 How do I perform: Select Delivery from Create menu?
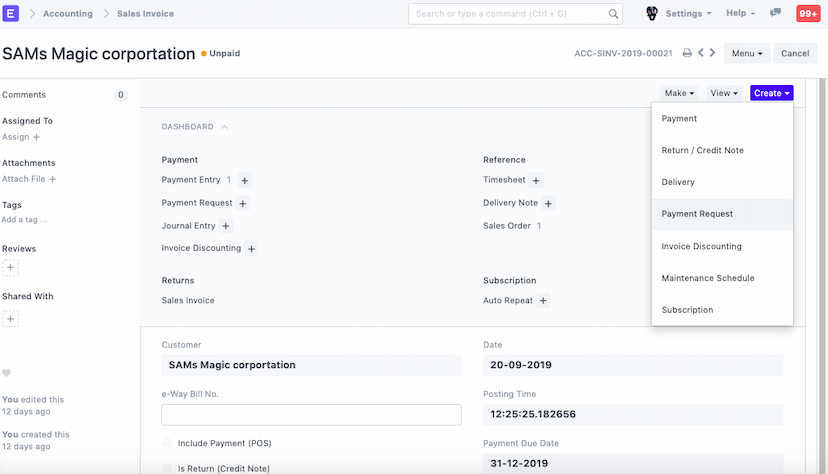(722, 182)
